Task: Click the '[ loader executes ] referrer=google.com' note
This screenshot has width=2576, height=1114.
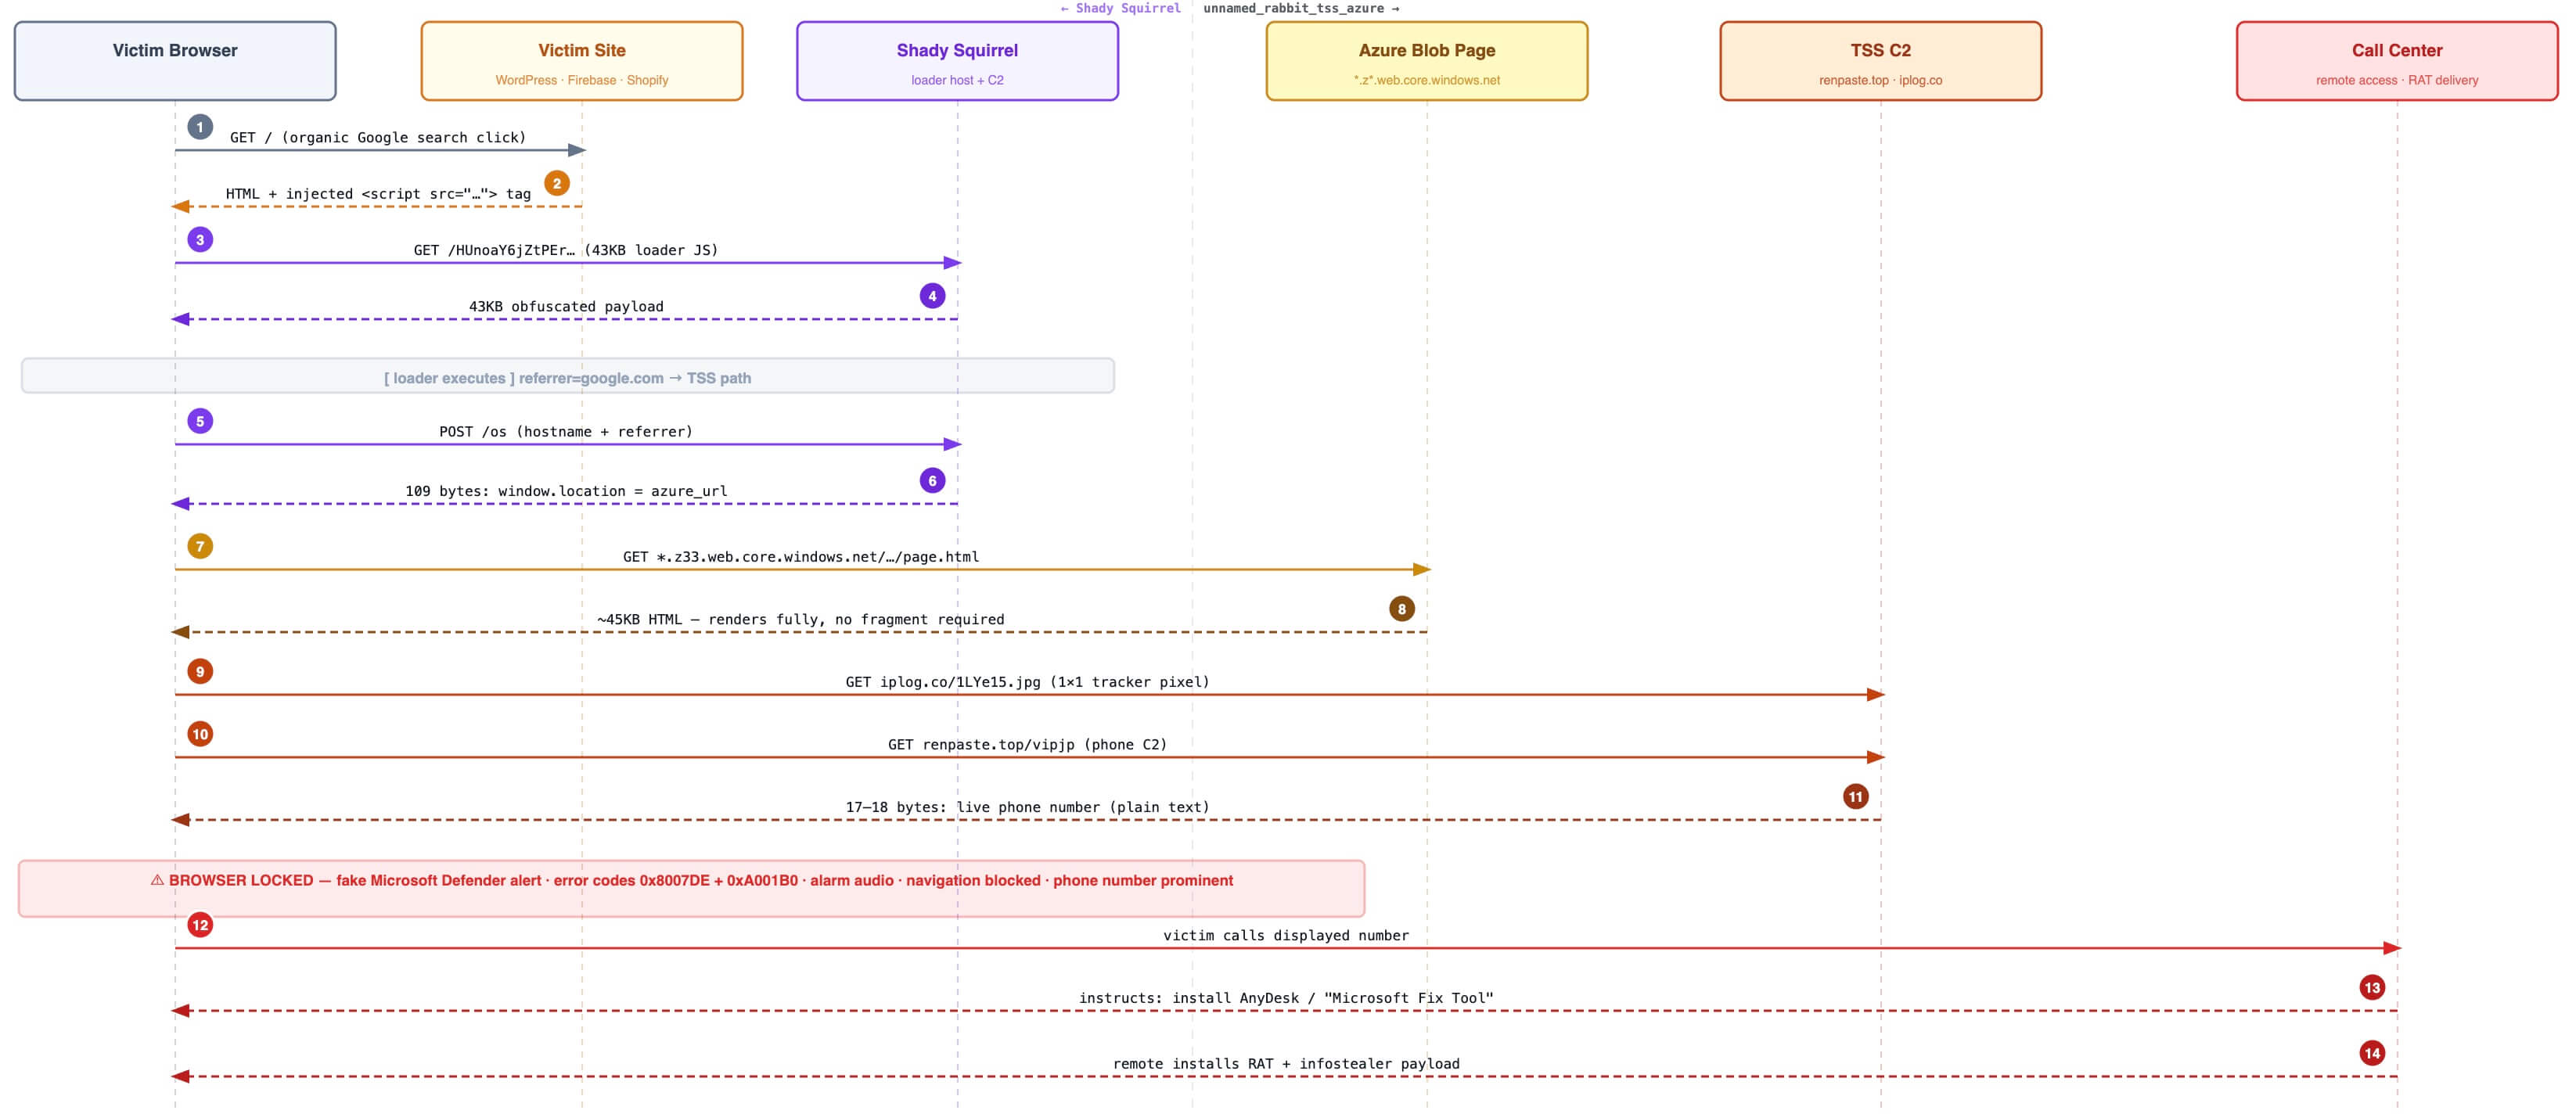Action: pyautogui.click(x=568, y=378)
